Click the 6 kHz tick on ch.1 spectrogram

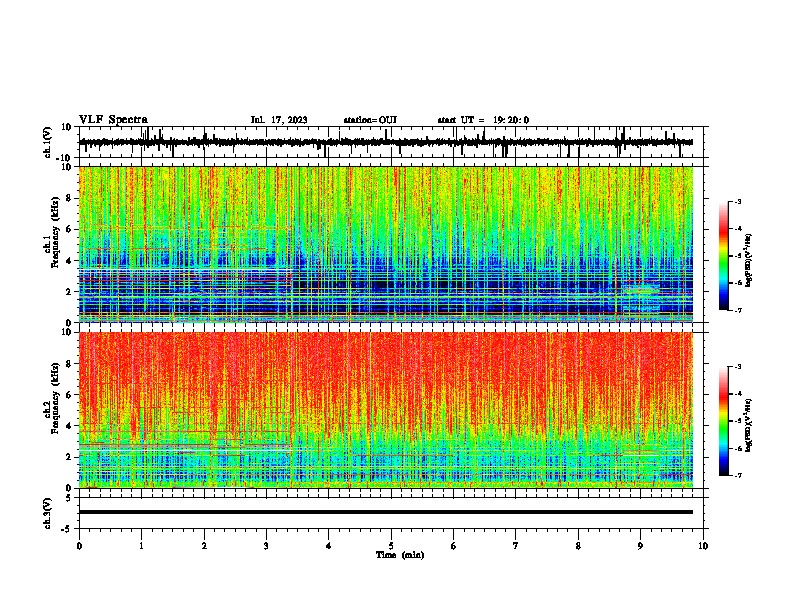(70, 229)
